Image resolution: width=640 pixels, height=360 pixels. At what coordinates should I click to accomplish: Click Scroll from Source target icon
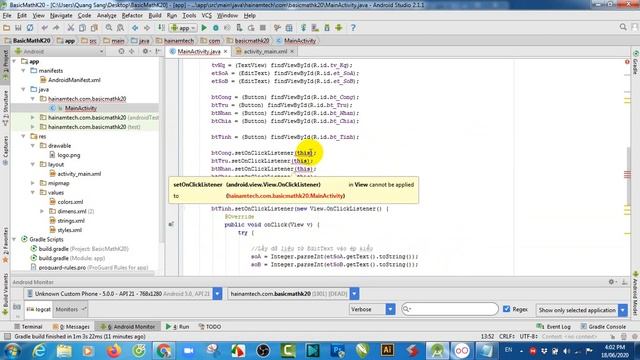coord(121,51)
